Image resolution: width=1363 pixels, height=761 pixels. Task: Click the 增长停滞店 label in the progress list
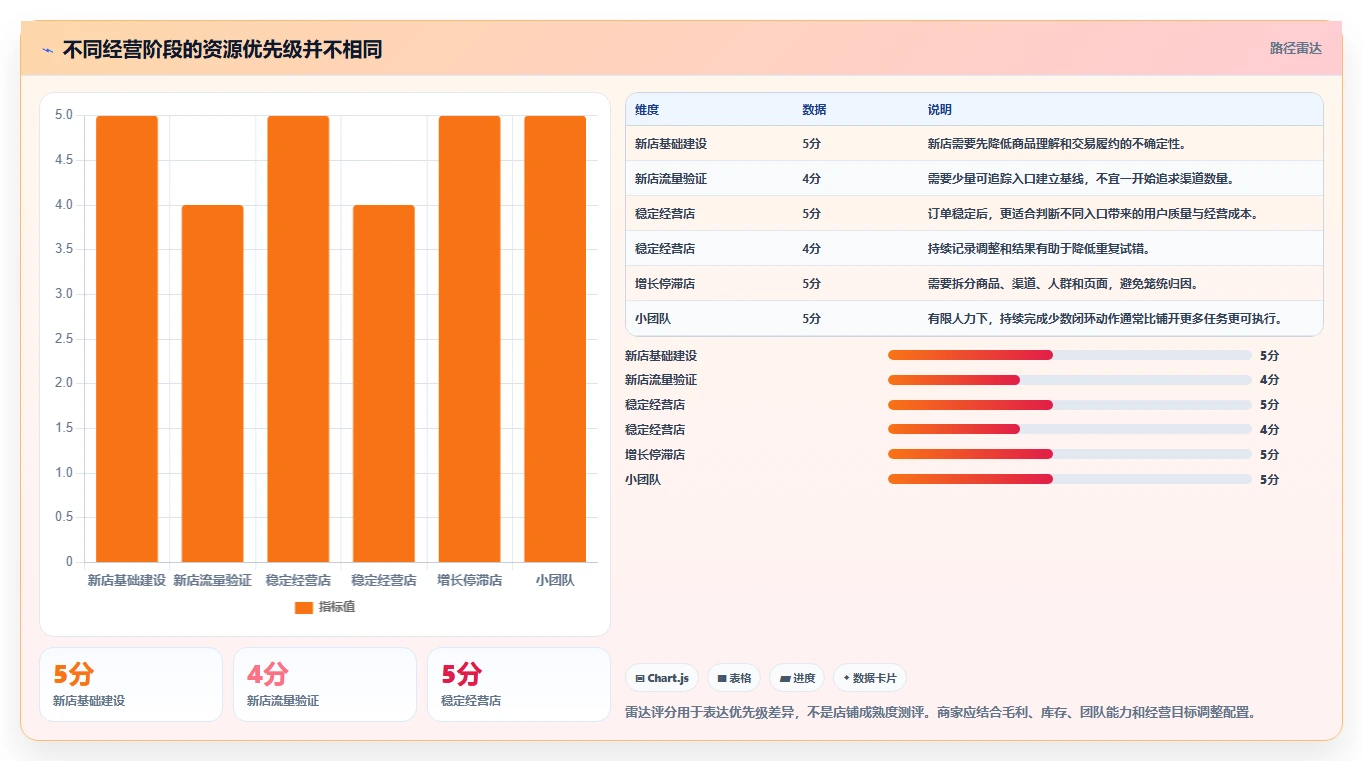(655, 454)
